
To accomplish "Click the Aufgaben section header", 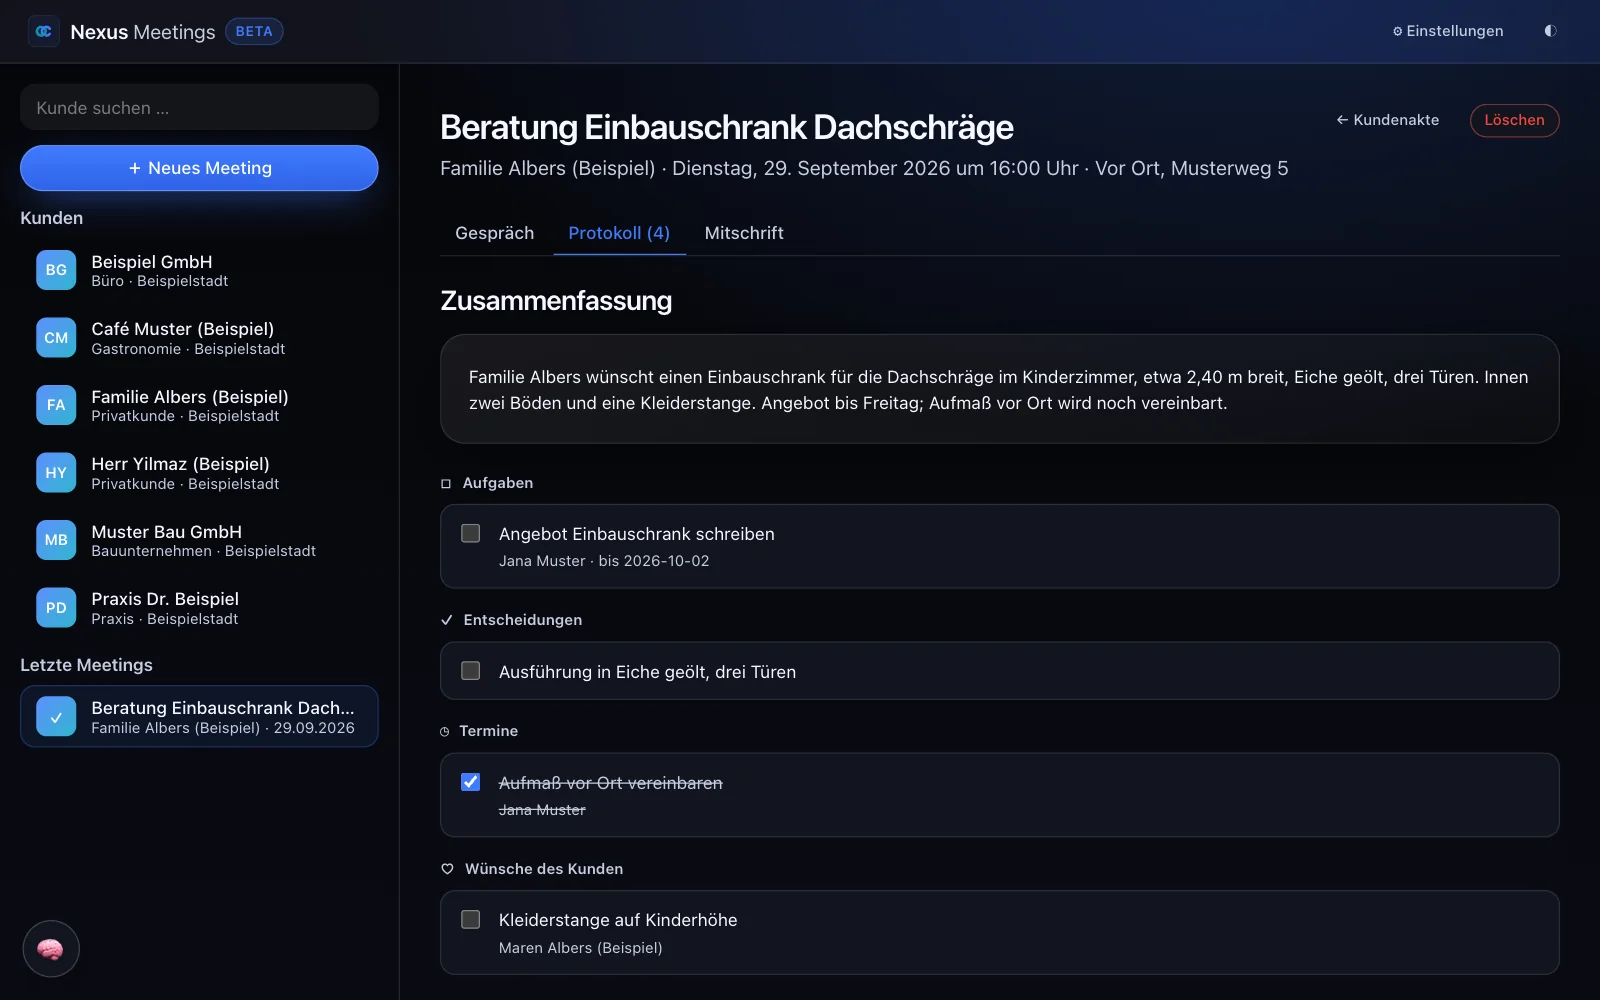I will [x=488, y=483].
